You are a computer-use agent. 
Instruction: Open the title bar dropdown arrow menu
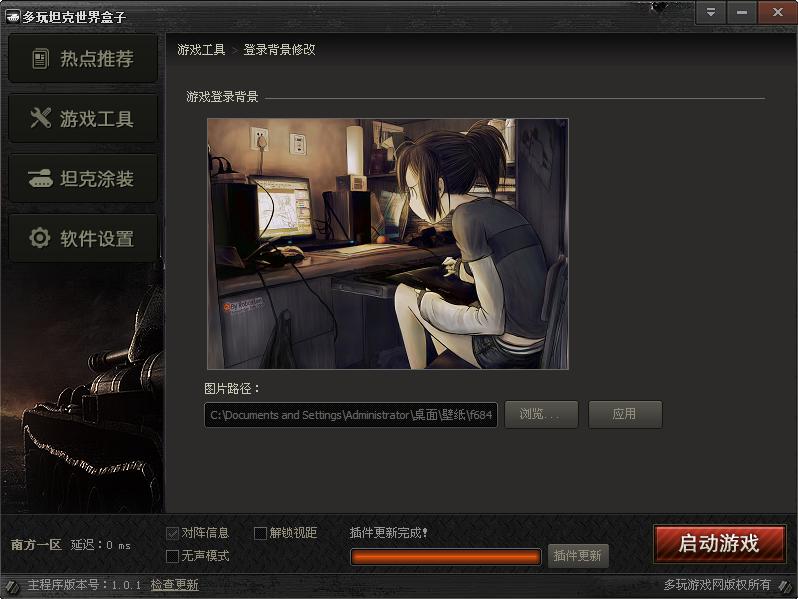(x=710, y=12)
